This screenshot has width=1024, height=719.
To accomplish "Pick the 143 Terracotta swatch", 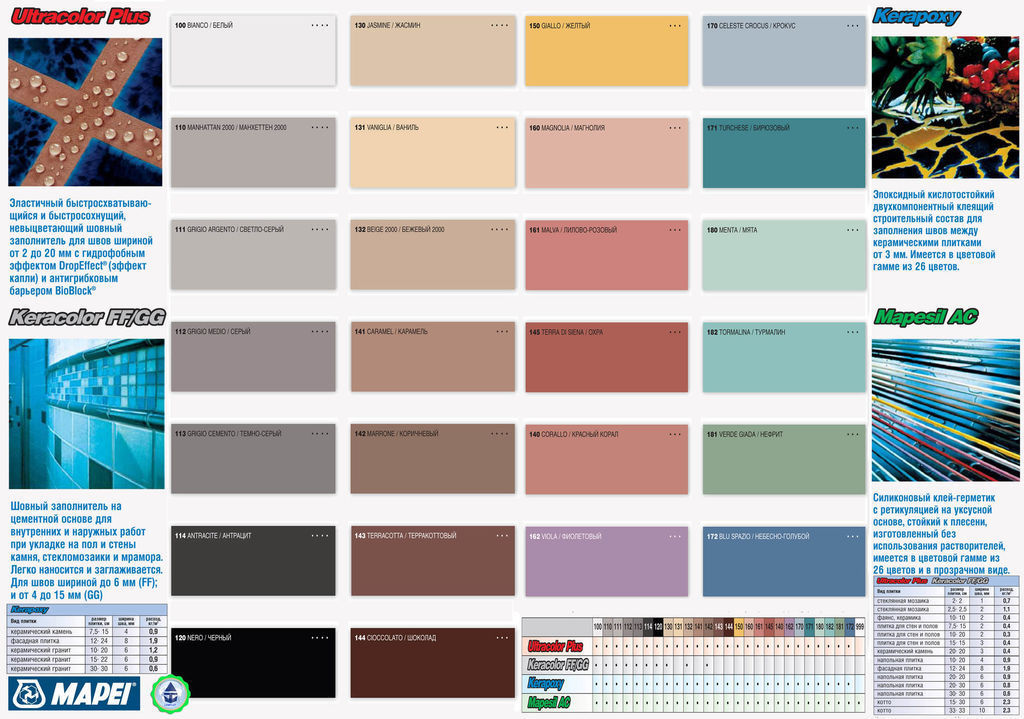I will click(432, 560).
